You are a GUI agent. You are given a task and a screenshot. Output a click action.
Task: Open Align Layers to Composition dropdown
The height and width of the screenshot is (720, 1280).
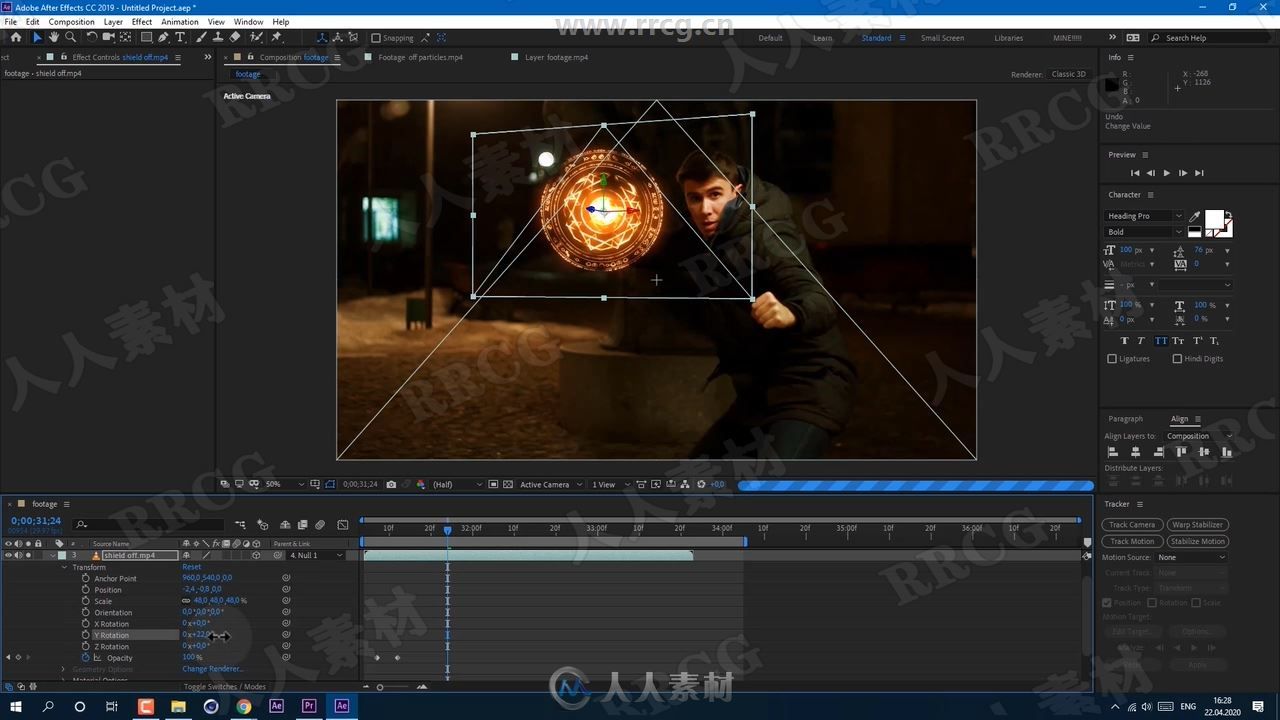[x=1200, y=436]
